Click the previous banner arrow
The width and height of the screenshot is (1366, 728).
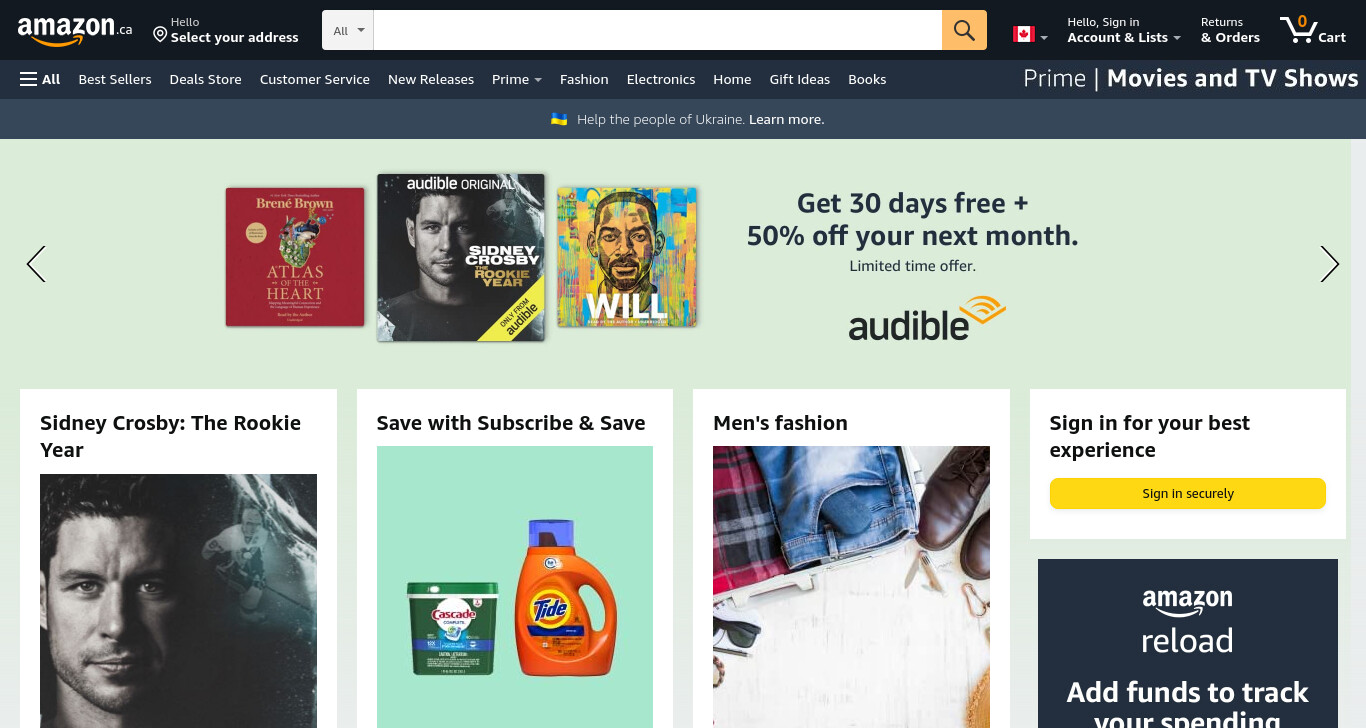point(36,264)
